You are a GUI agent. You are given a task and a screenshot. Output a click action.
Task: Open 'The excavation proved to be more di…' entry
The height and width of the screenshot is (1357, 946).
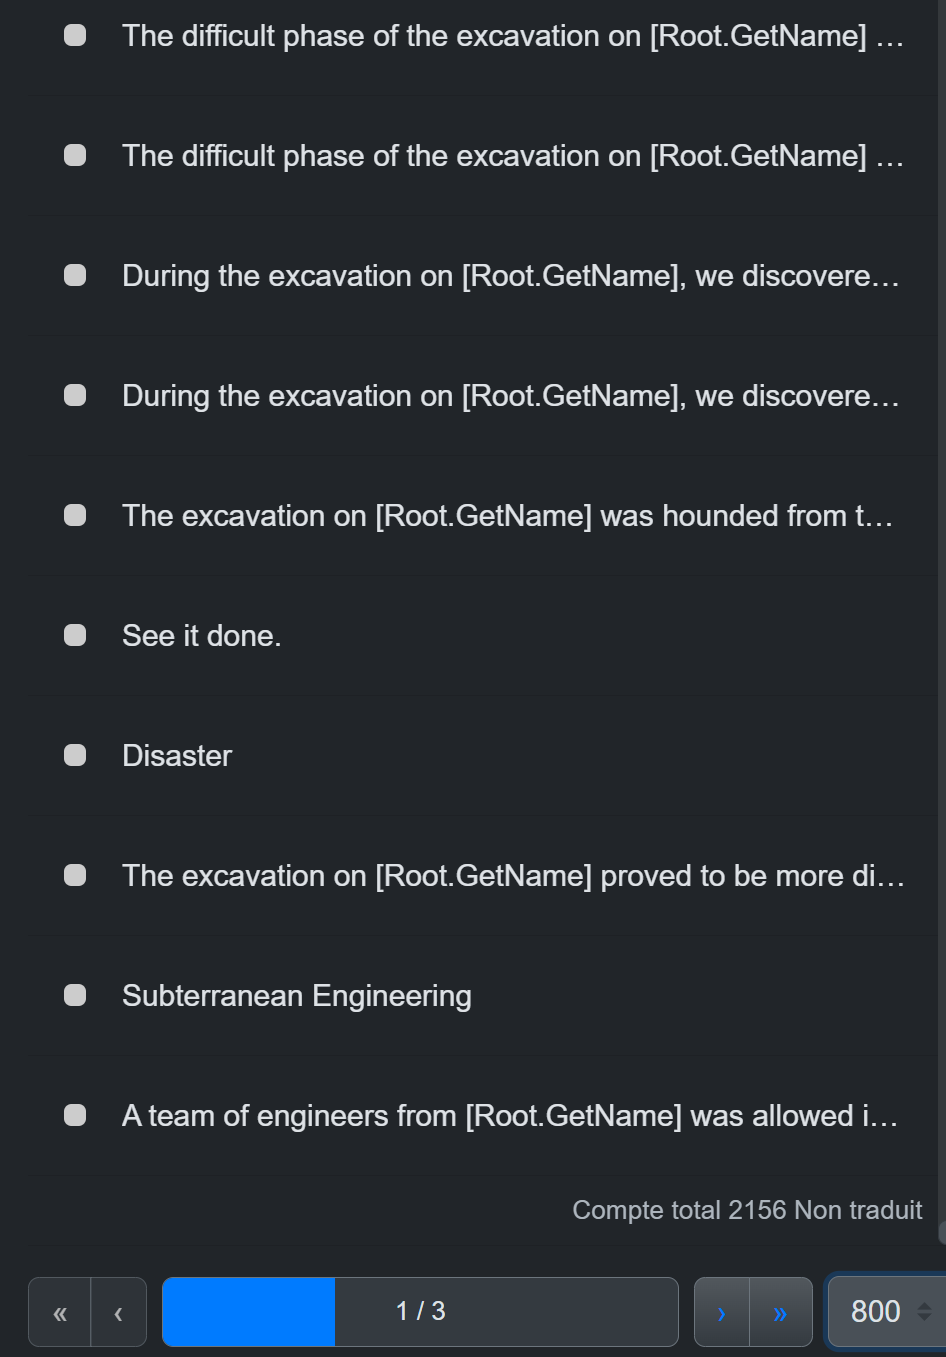[513, 876]
